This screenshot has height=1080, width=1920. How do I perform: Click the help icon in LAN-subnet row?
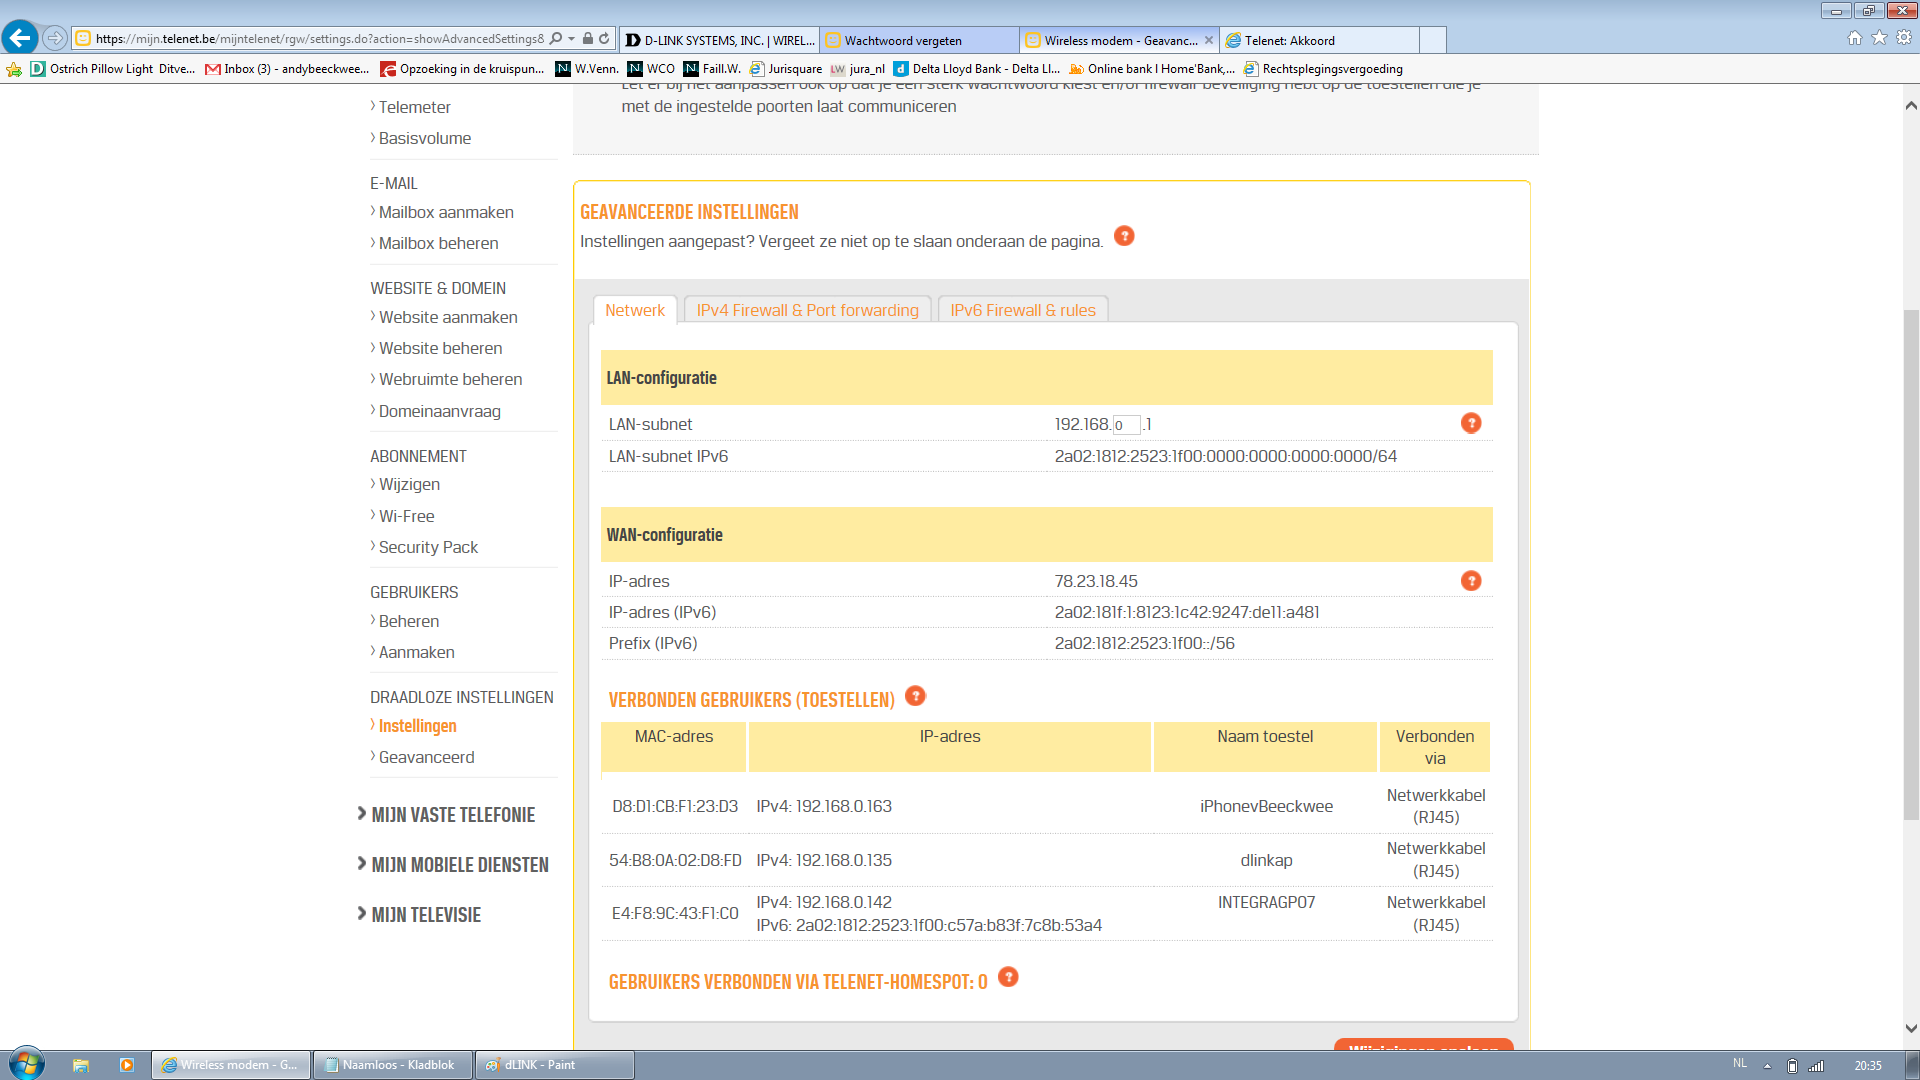click(x=1471, y=423)
